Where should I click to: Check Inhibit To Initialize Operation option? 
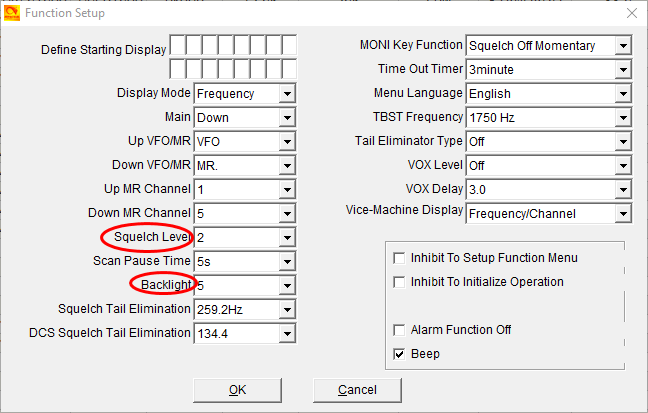pyautogui.click(x=401, y=282)
